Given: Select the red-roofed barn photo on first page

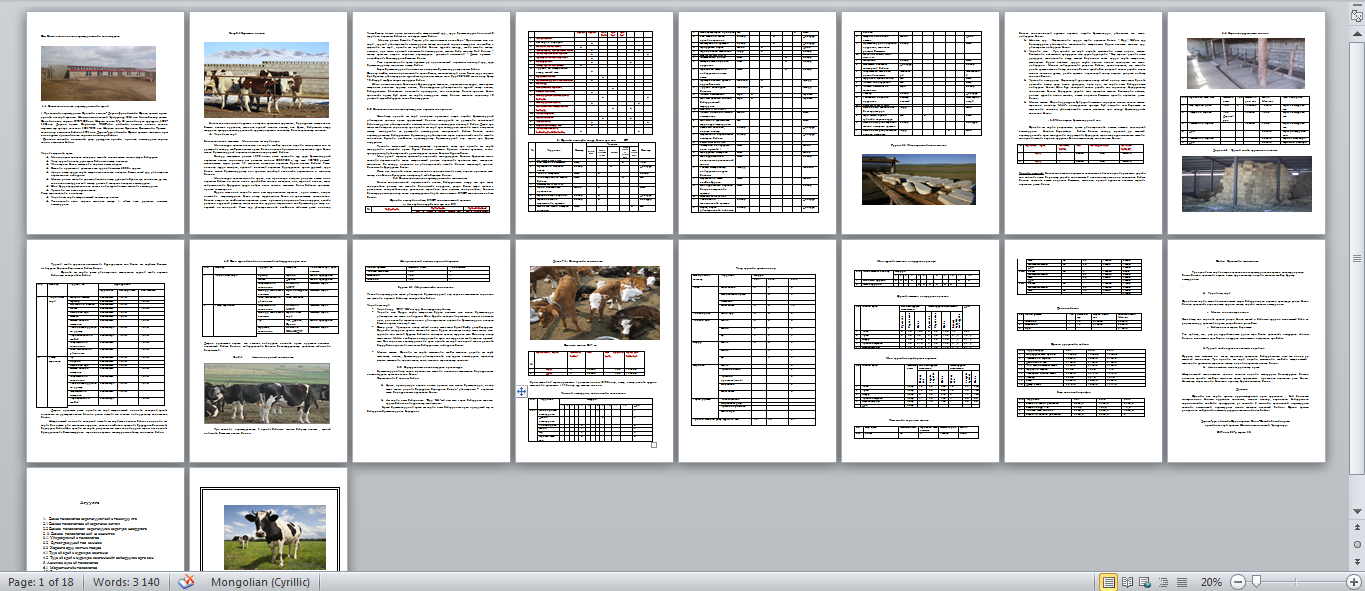Looking at the screenshot, I should click(98, 73).
